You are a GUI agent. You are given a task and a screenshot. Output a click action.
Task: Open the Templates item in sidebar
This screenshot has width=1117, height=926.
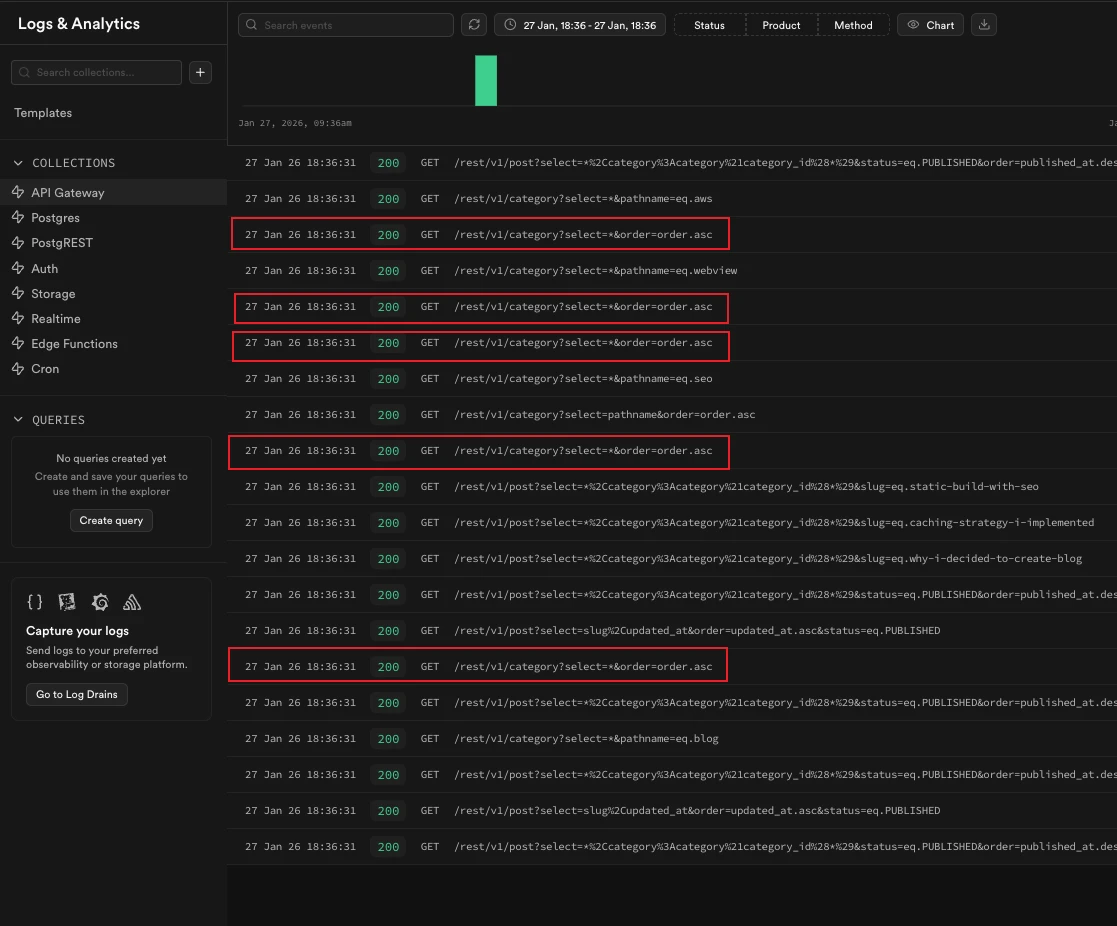(43, 113)
